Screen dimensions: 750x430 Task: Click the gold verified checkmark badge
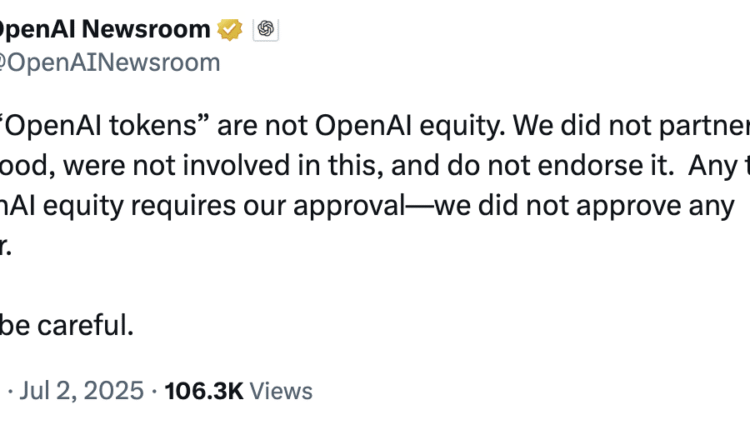coord(230,30)
